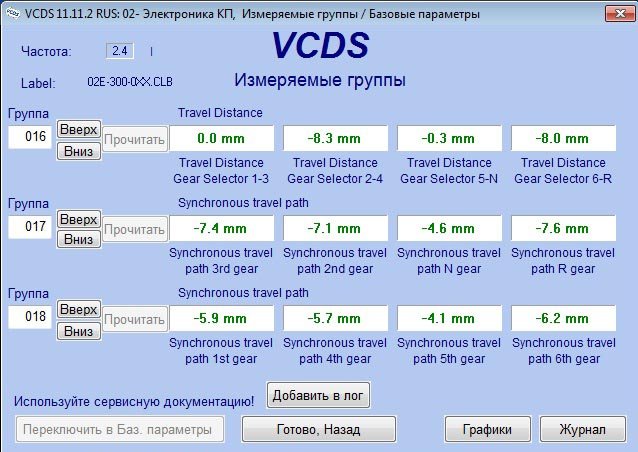This screenshot has height=452, width=638.
Task: Close the VCDS measuring groups window
Action: (620, 13)
